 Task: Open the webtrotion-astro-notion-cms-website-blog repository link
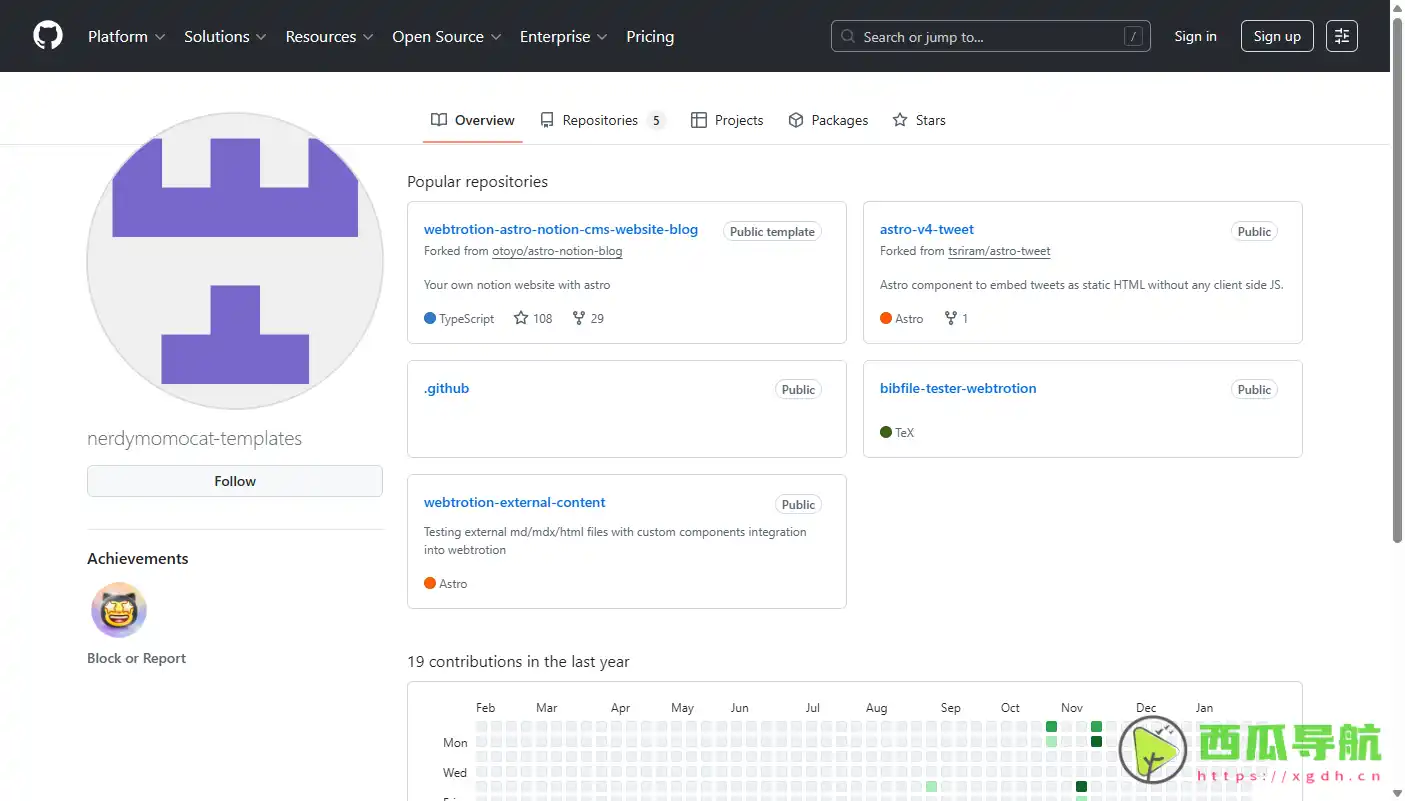pyautogui.click(x=560, y=229)
